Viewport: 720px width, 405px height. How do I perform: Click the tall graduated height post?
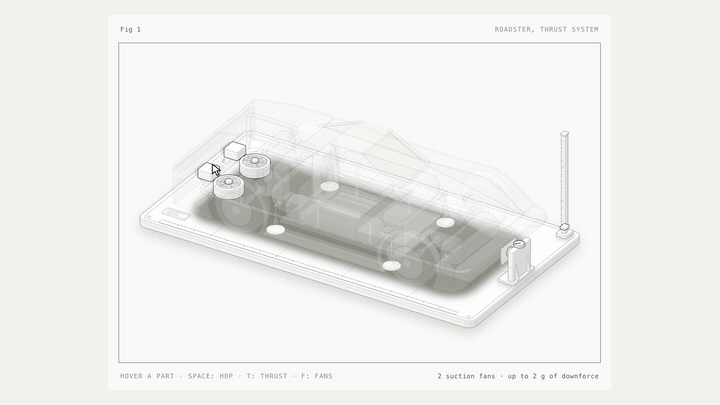[x=564, y=179]
